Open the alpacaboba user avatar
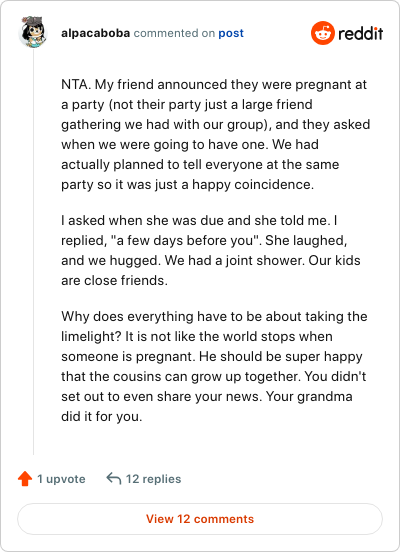Viewport: 400px width, 552px height. pyautogui.click(x=33, y=32)
